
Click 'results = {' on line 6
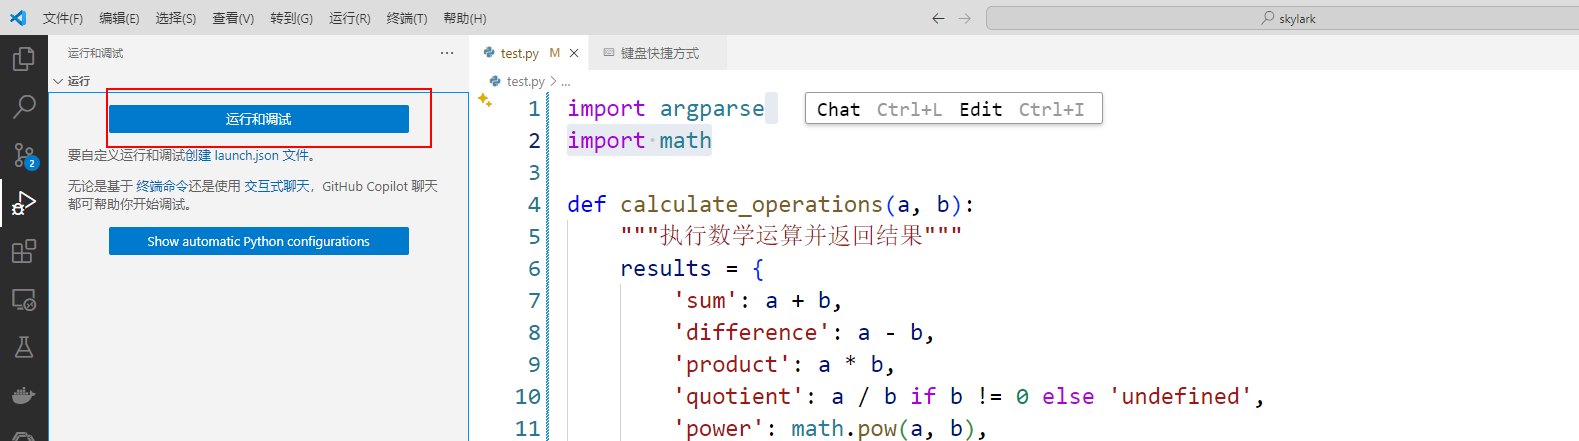coord(692,268)
